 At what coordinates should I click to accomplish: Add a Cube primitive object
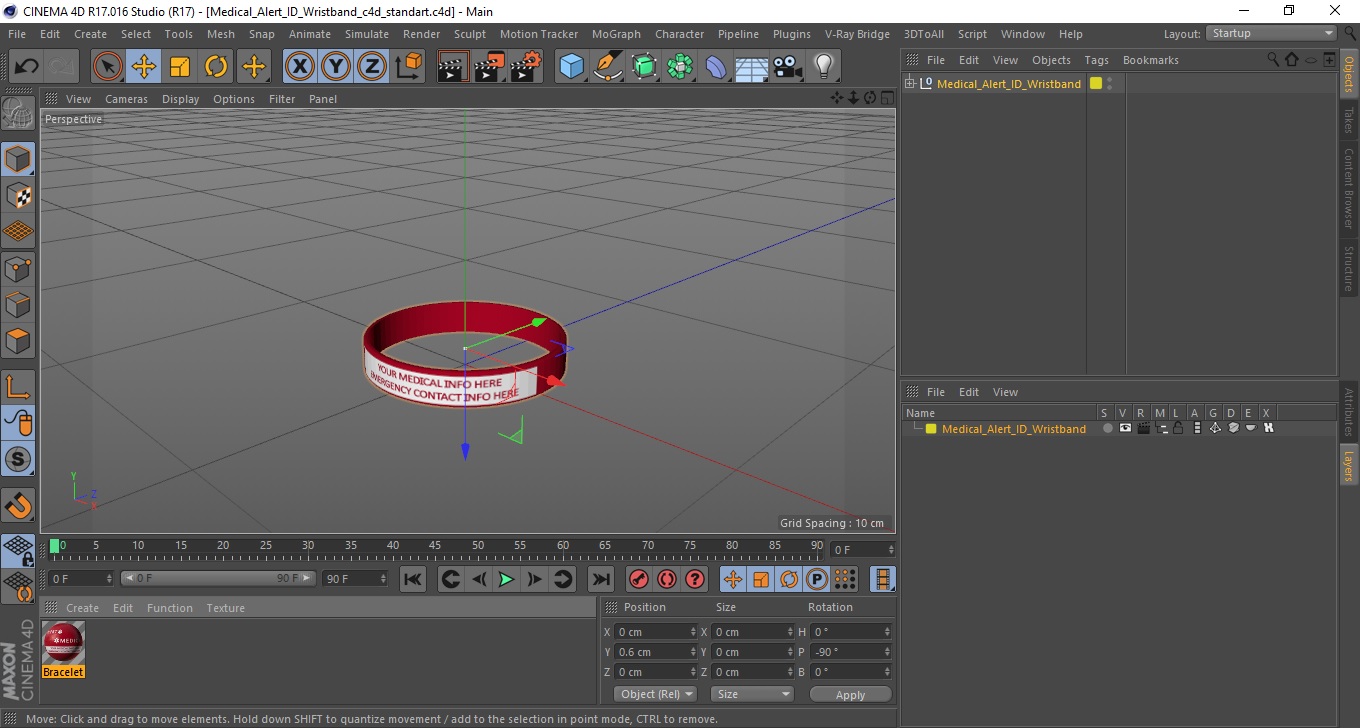click(572, 67)
